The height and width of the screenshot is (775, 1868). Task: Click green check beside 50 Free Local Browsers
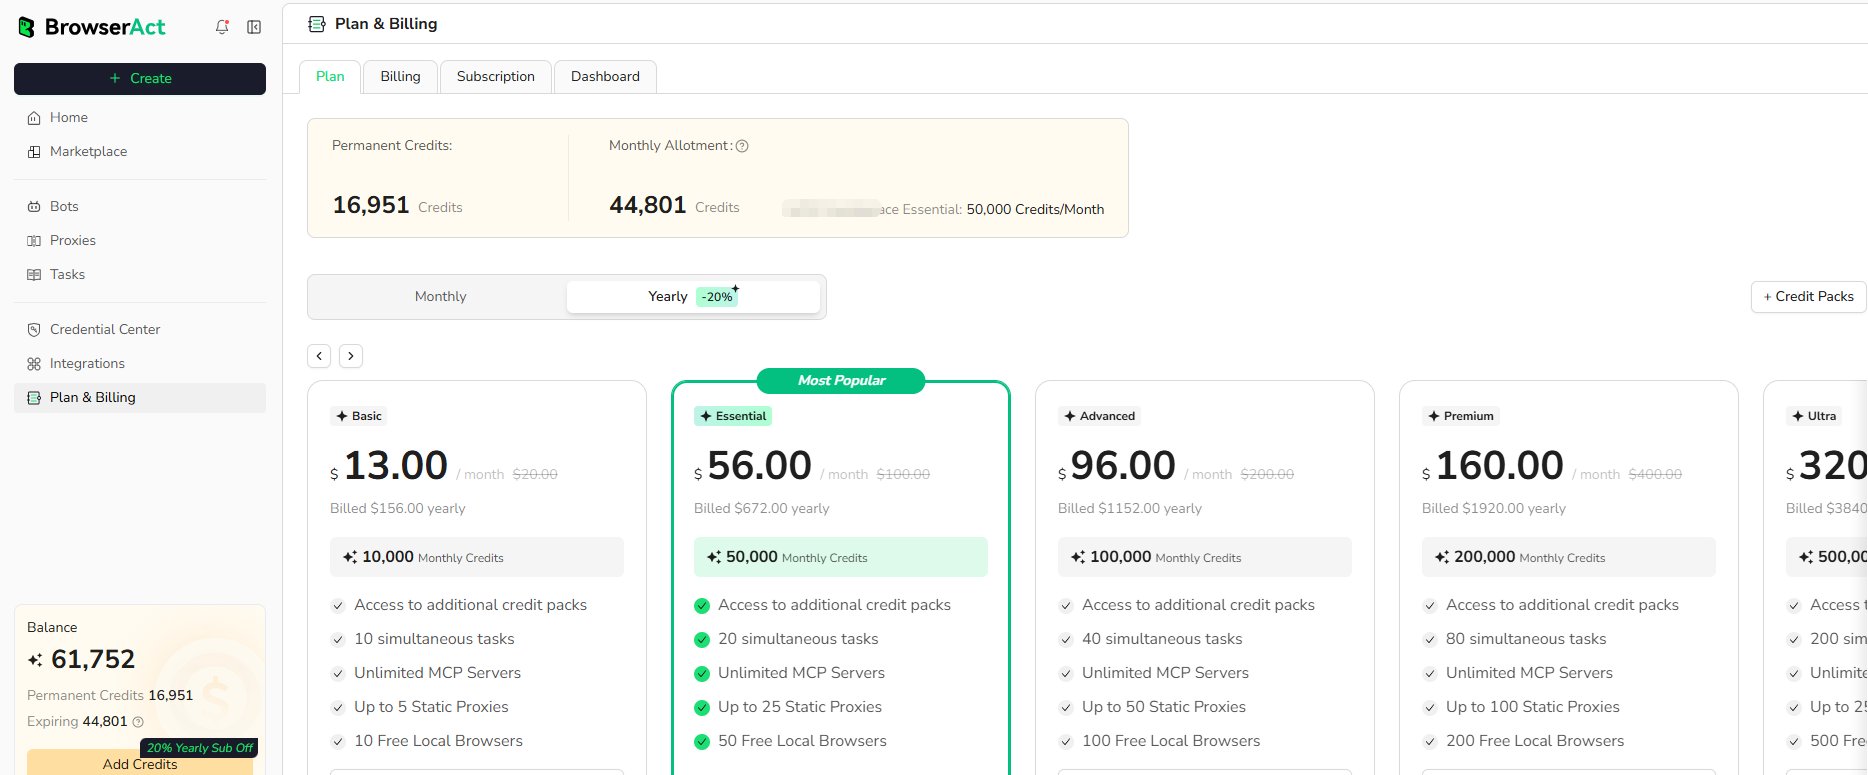click(702, 742)
